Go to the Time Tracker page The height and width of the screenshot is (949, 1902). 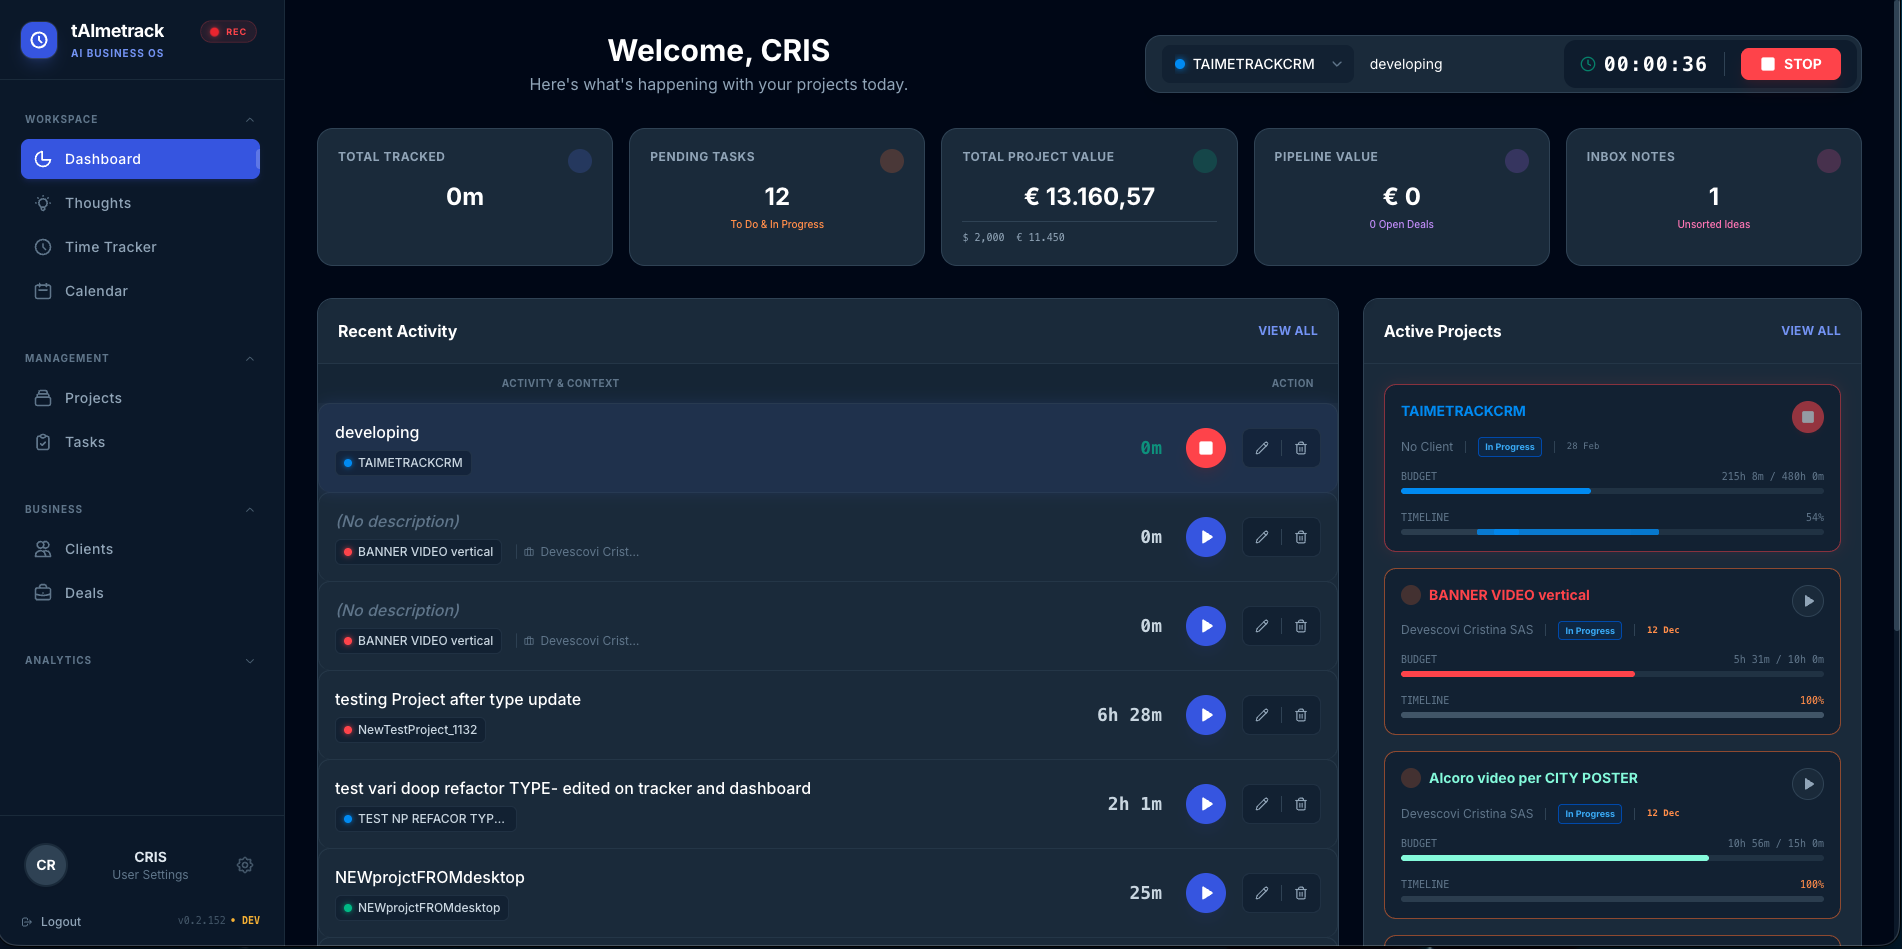click(140, 247)
